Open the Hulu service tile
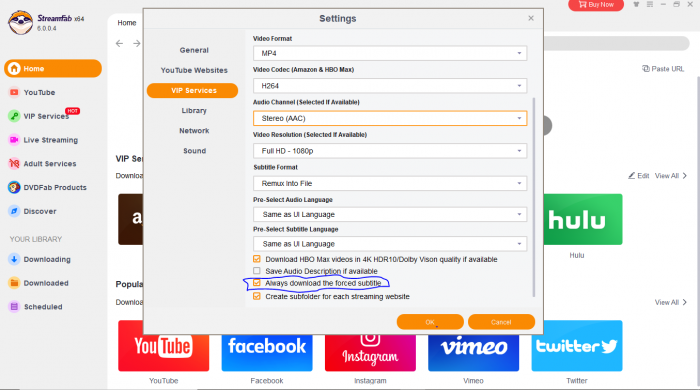Screen dimensions: 700x390 pos(583,219)
